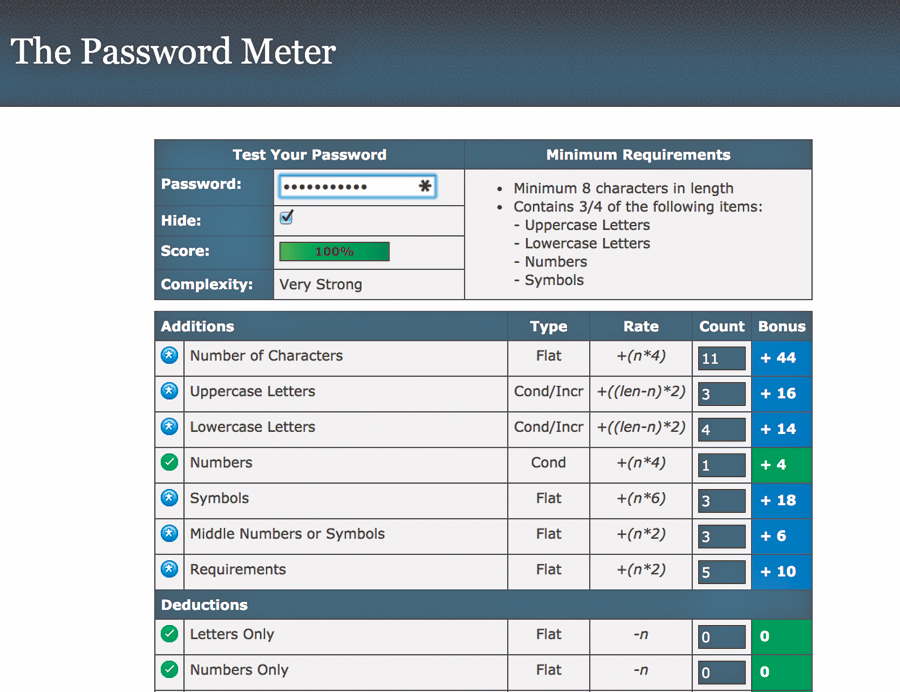Viewport: 900px width, 692px height.
Task: Click into the Password input field
Action: 345,186
